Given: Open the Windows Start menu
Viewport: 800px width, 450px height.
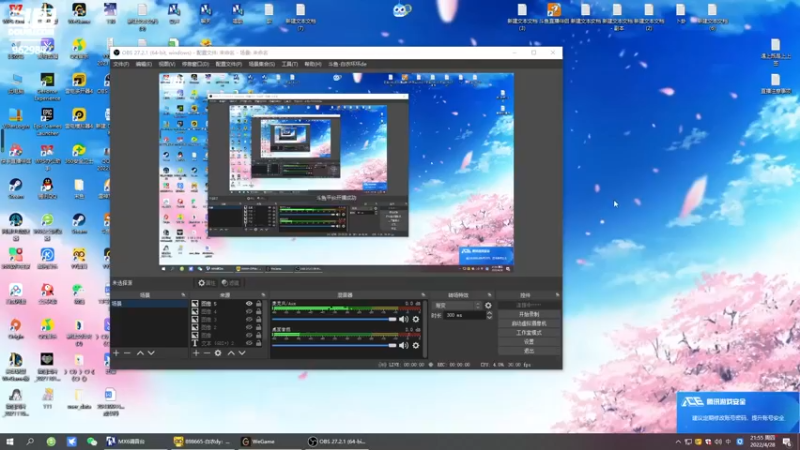Looking at the screenshot, I should pos(9,442).
